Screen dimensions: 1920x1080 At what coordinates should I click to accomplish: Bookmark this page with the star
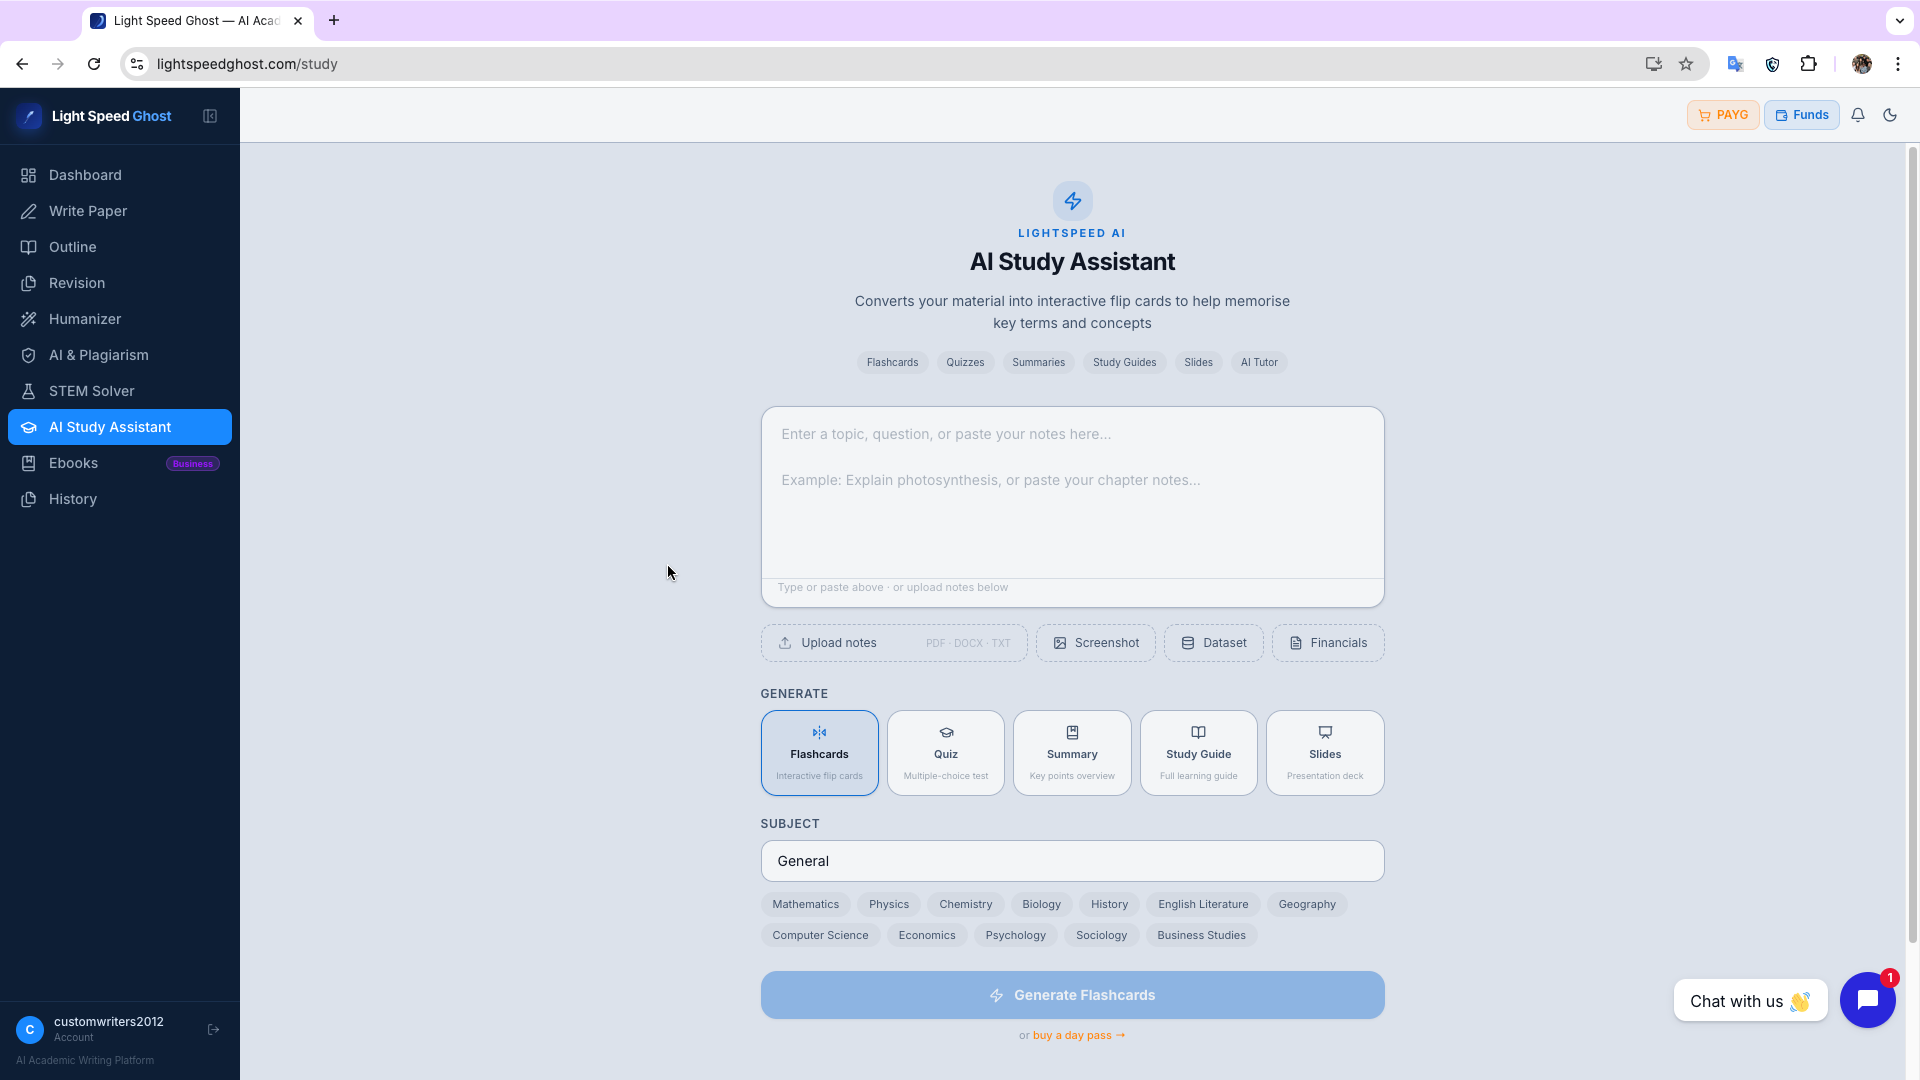[x=1686, y=64]
